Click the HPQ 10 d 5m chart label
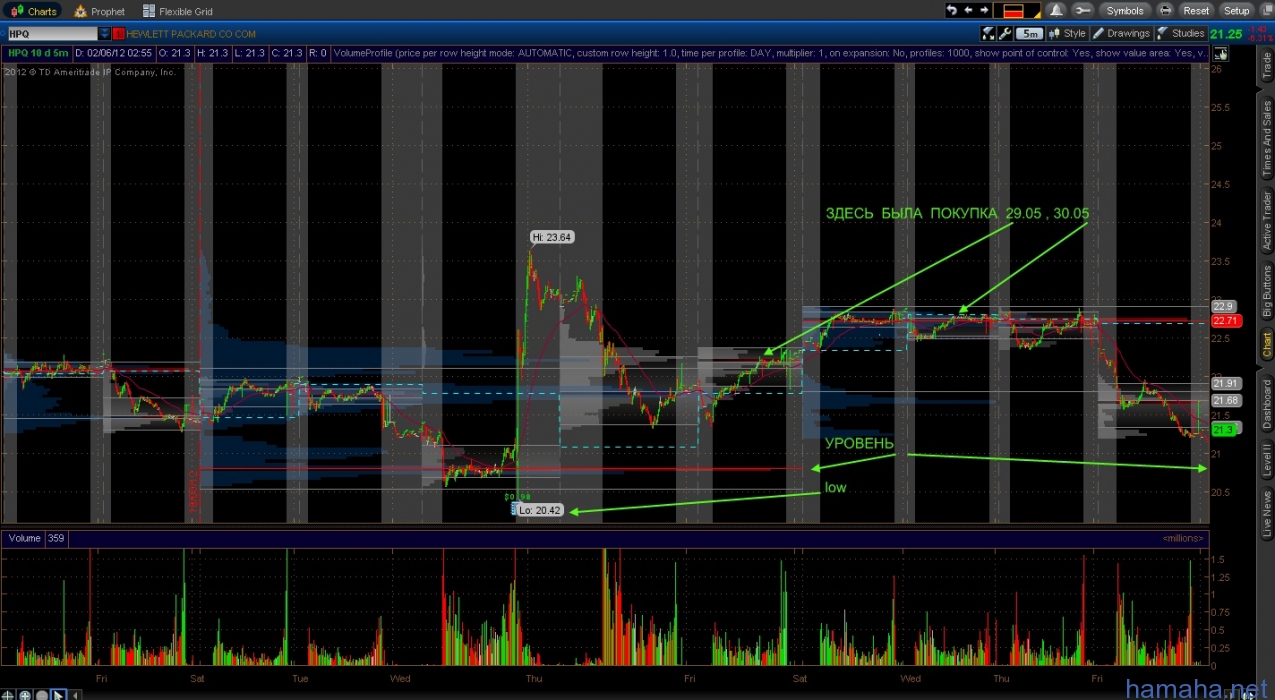Screen dimensions: 1275x700 pyautogui.click(x=40, y=52)
